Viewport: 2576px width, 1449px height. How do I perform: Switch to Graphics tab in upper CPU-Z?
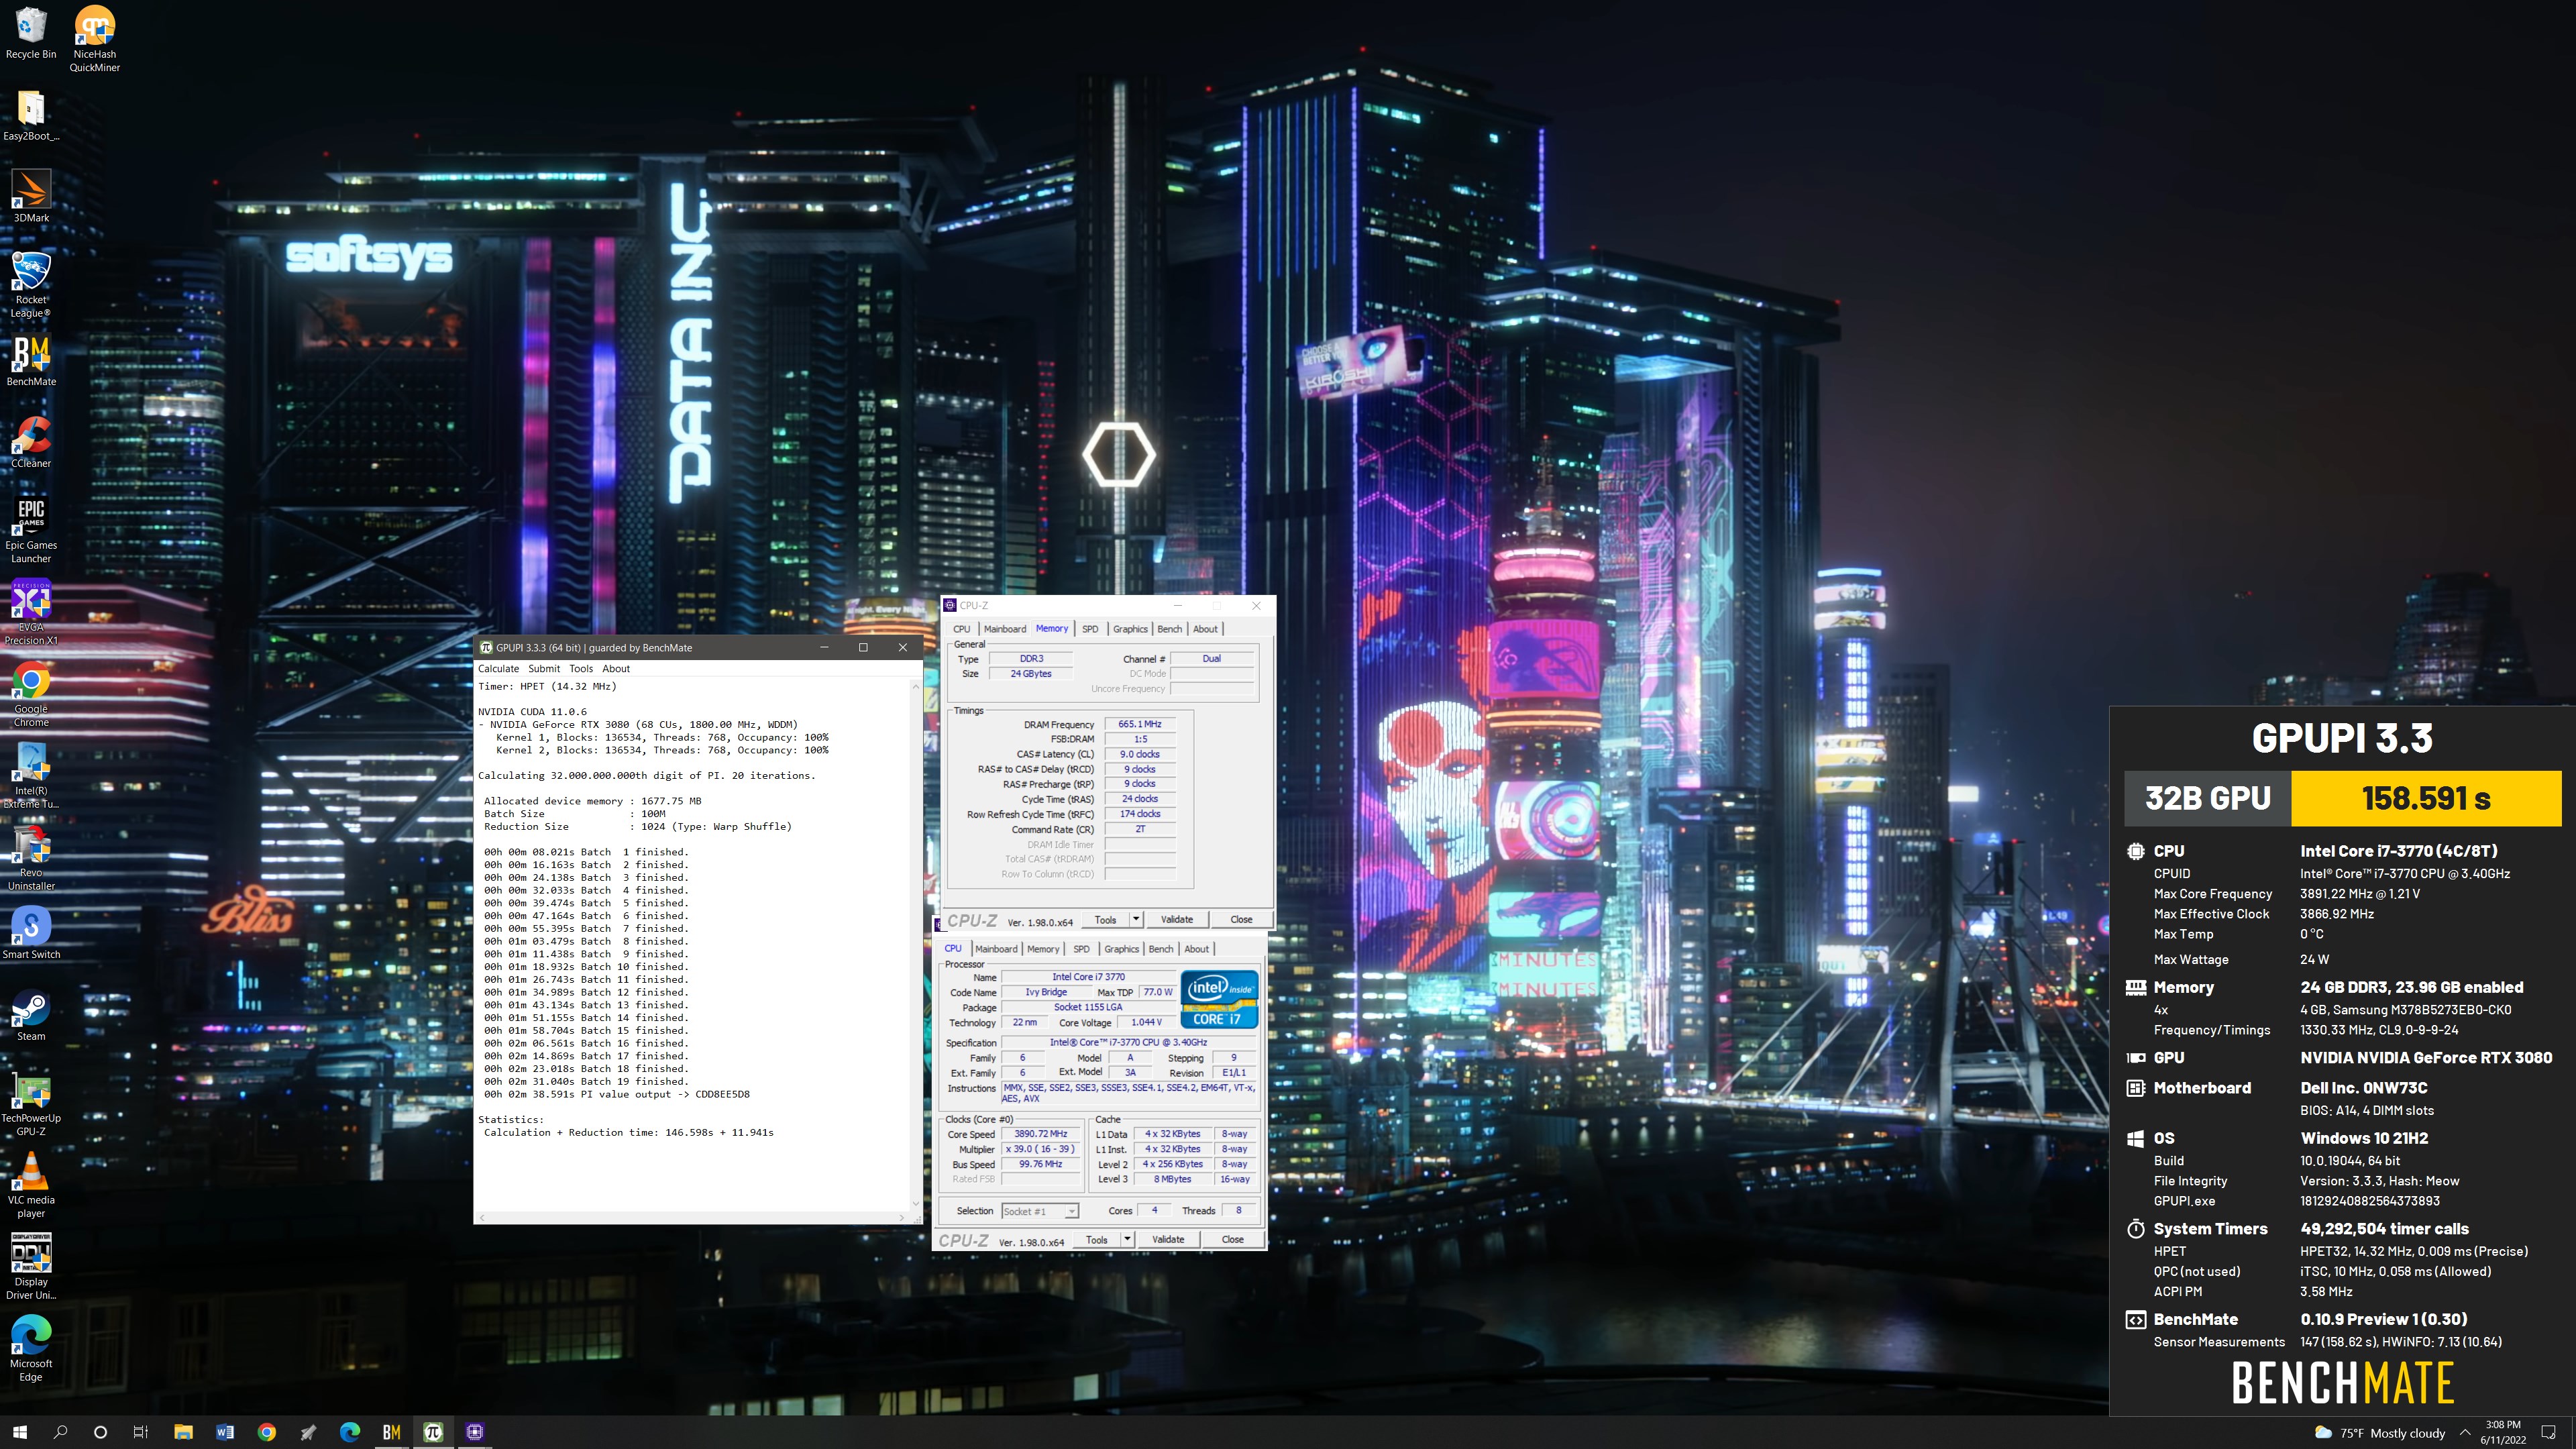1130,629
